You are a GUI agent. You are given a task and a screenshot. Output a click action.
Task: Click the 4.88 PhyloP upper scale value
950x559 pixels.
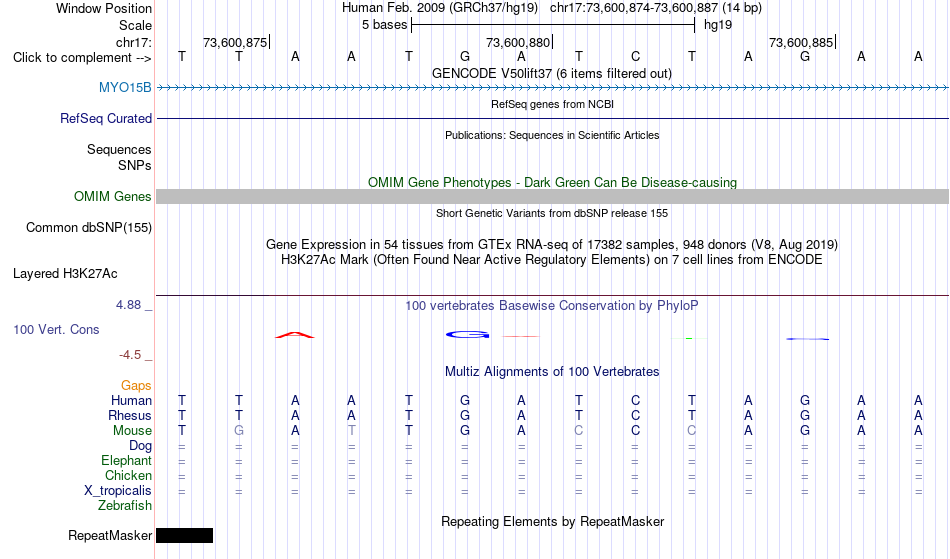coord(128,305)
